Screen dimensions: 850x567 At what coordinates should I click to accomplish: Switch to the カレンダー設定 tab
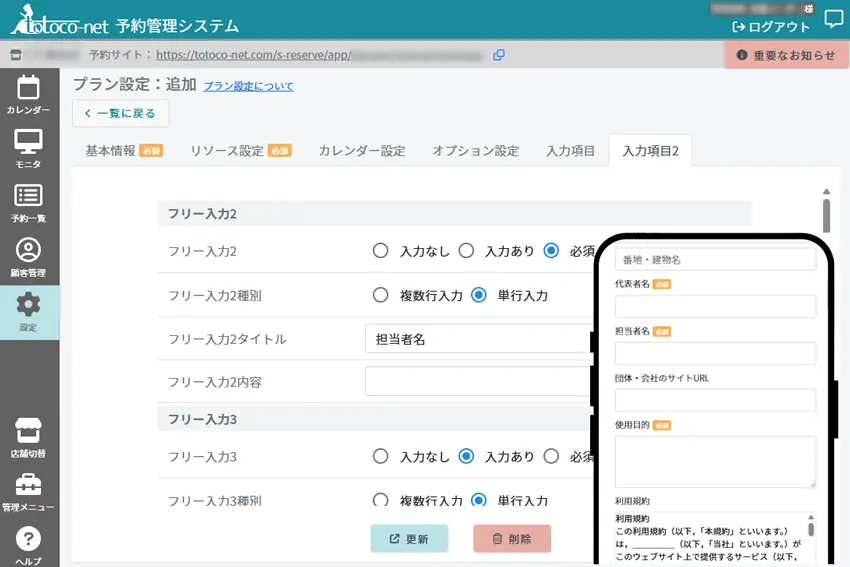[x=362, y=151]
